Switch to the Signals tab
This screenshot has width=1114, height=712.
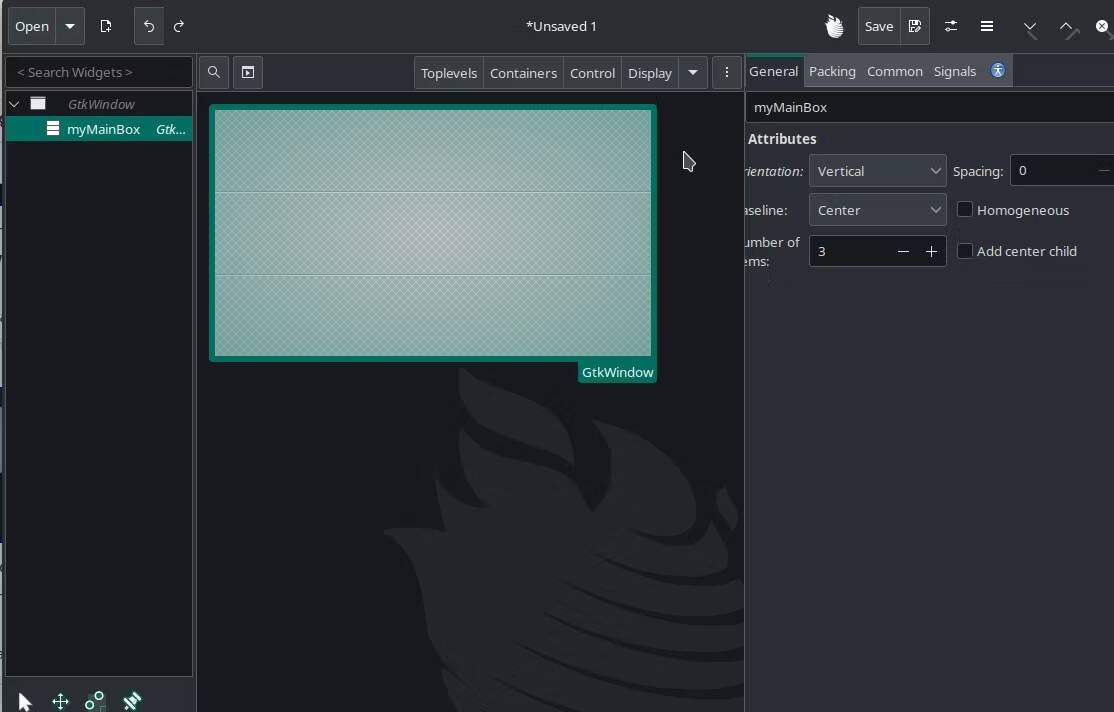pyautogui.click(x=954, y=71)
